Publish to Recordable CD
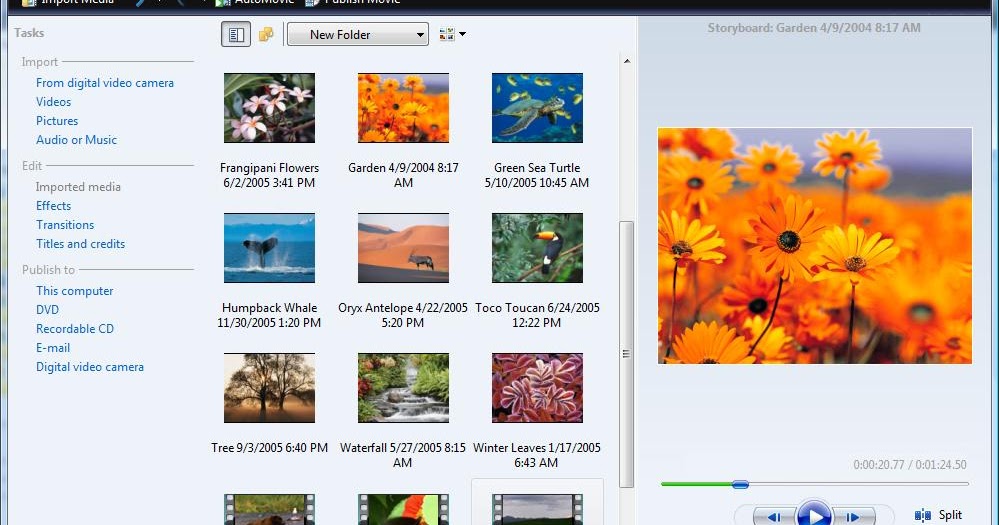999x525 pixels. point(75,329)
